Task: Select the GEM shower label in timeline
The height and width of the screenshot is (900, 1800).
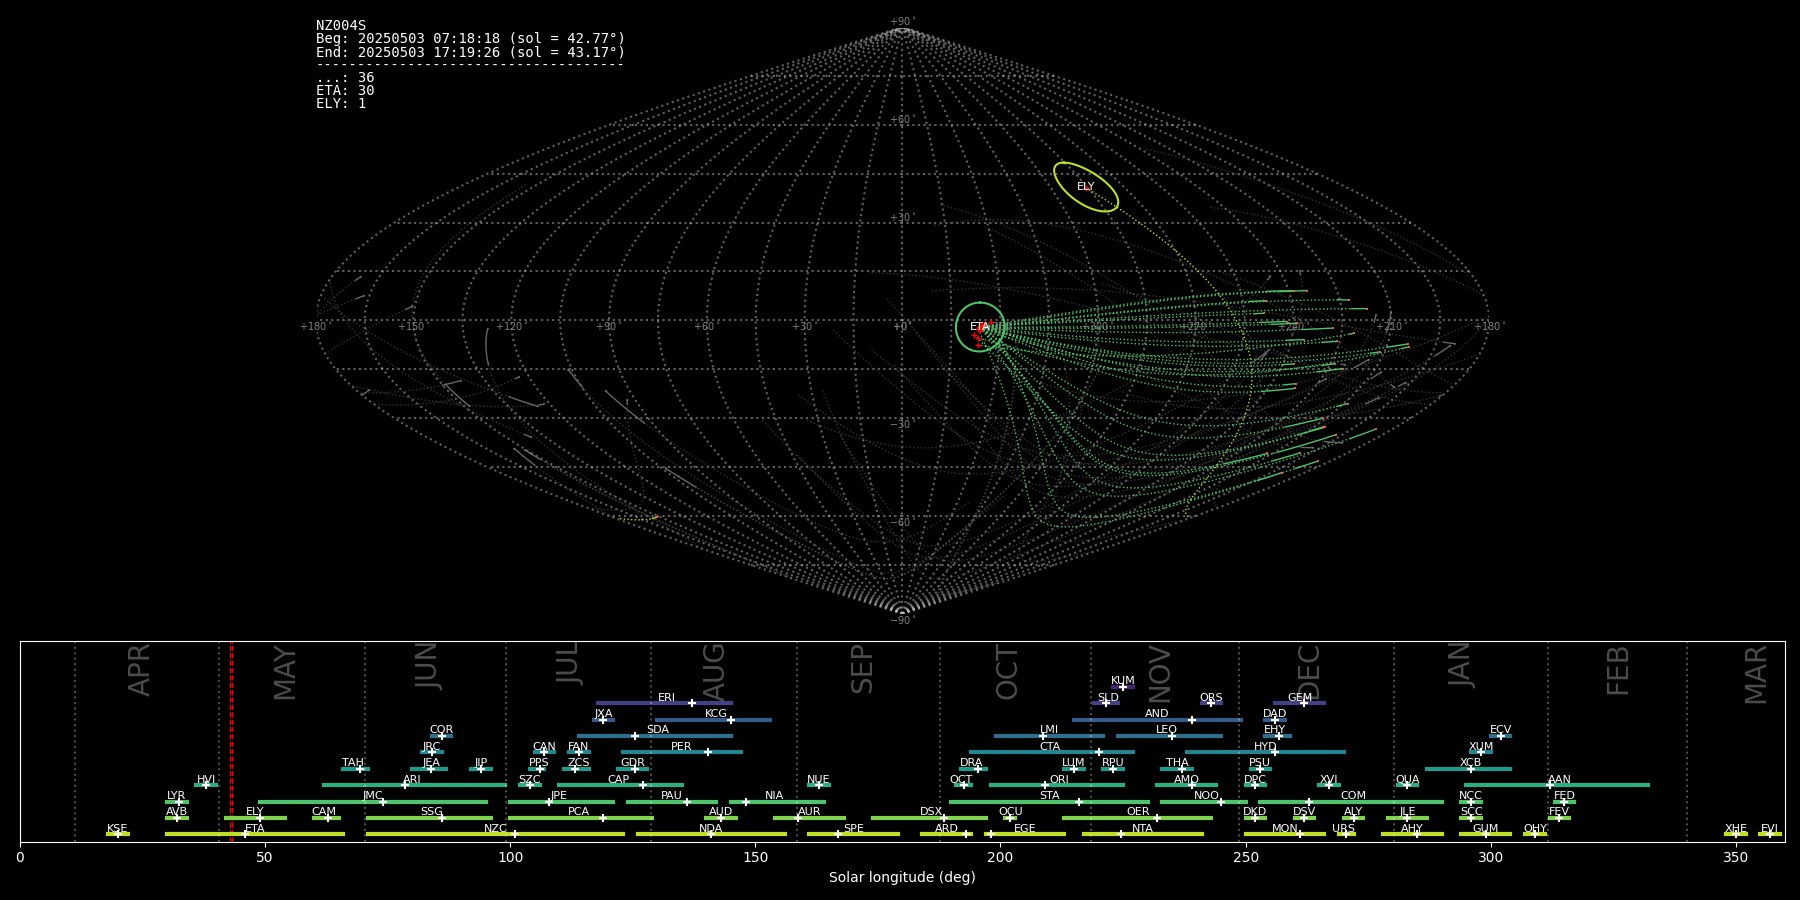Action: pyautogui.click(x=1300, y=698)
